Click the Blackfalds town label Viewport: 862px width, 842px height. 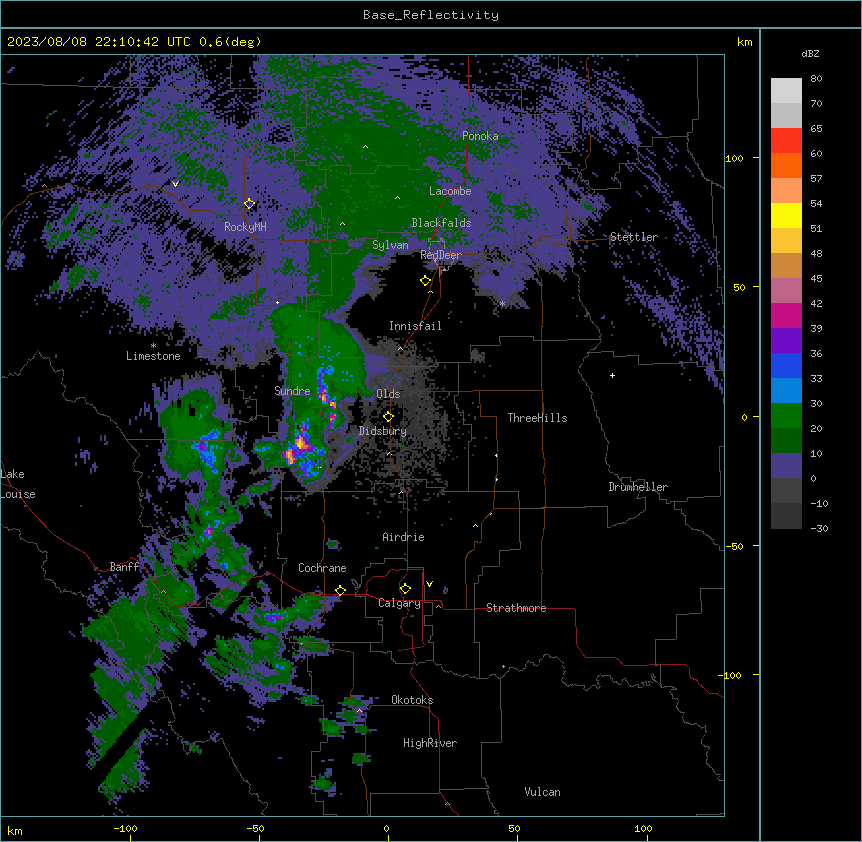point(441,223)
